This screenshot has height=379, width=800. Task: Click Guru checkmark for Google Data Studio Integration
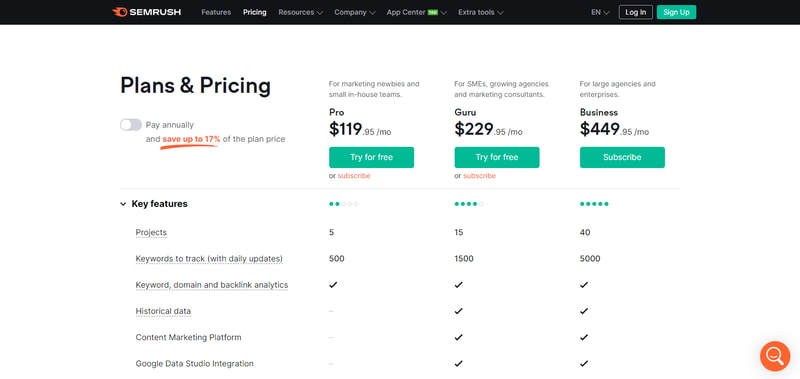[458, 364]
